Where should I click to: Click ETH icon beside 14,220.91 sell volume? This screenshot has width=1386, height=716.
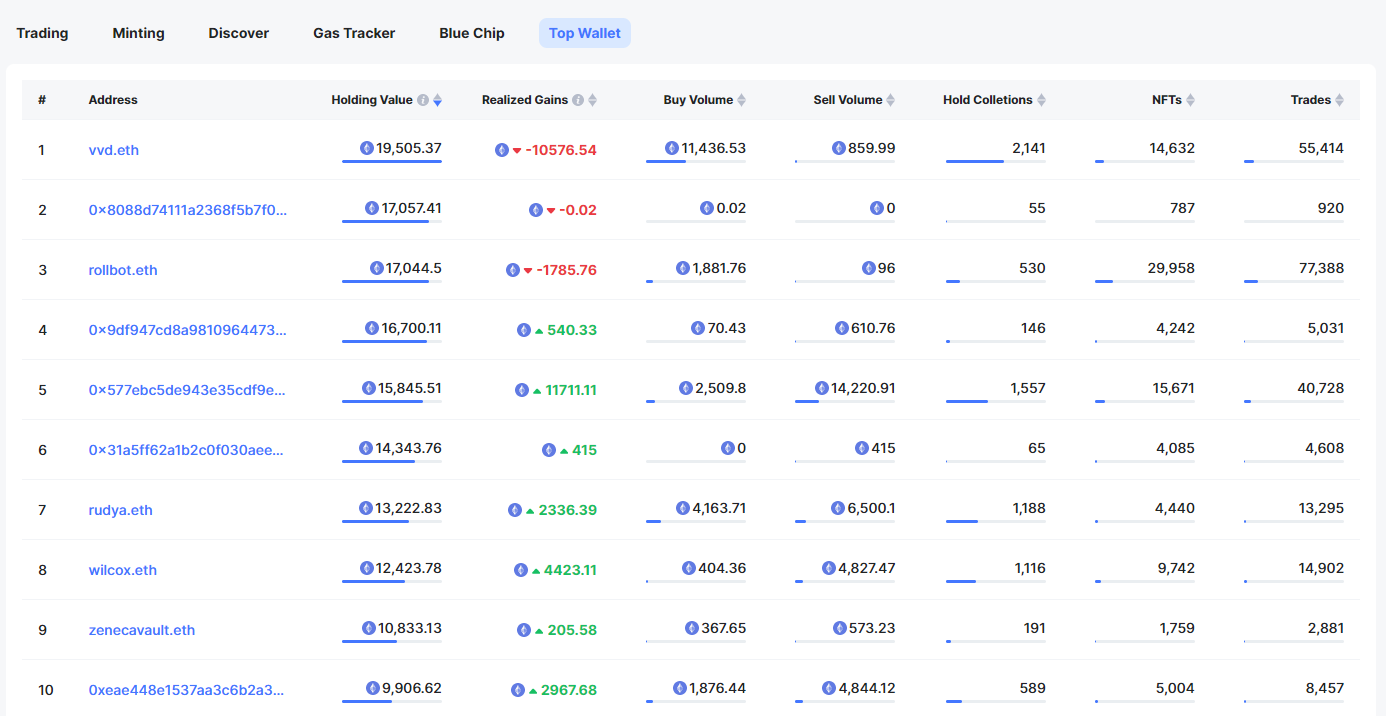[822, 388]
